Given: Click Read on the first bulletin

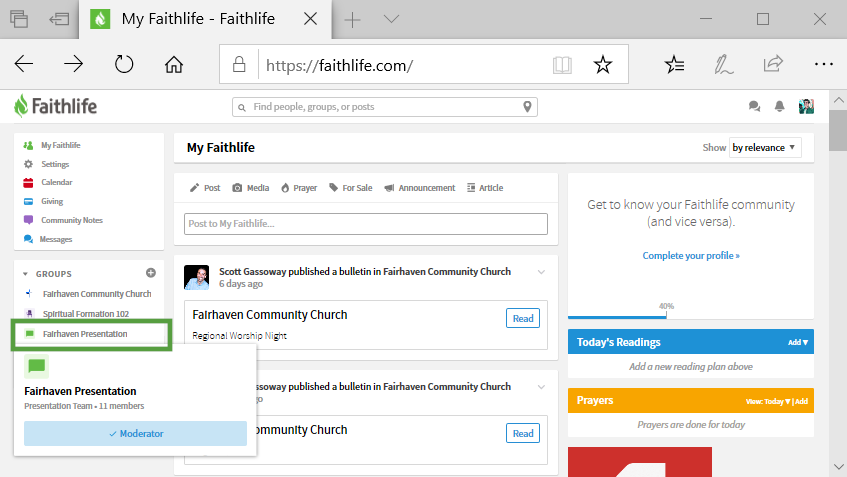Looking at the screenshot, I should tap(523, 319).
